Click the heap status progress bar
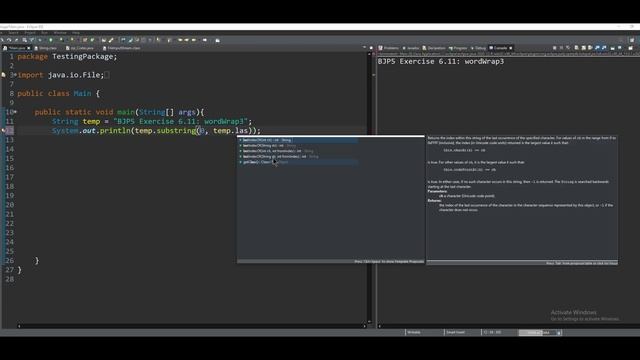Viewport: 640px width, 360px height. (x=537, y=332)
